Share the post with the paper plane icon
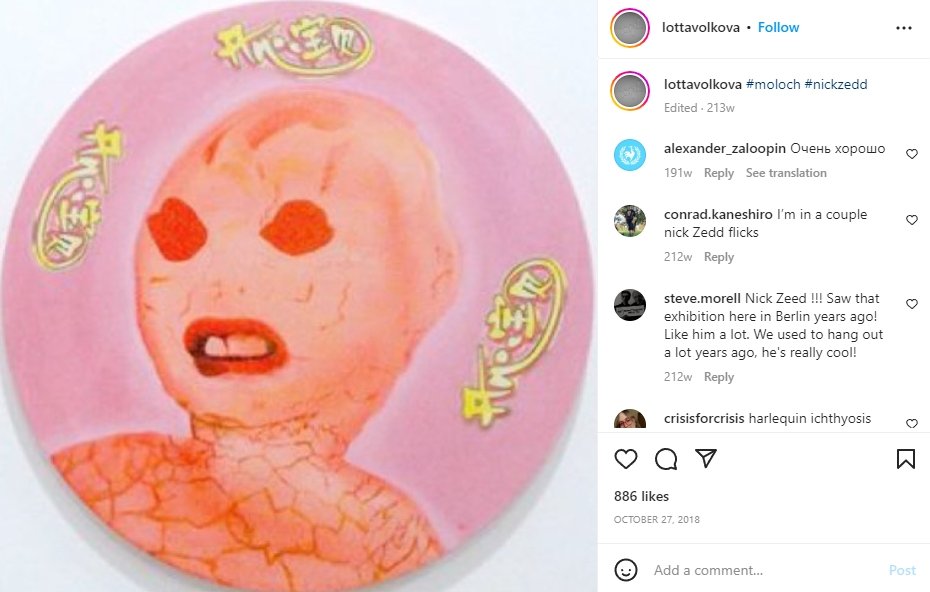Screen dimensions: 930x592 [706, 459]
